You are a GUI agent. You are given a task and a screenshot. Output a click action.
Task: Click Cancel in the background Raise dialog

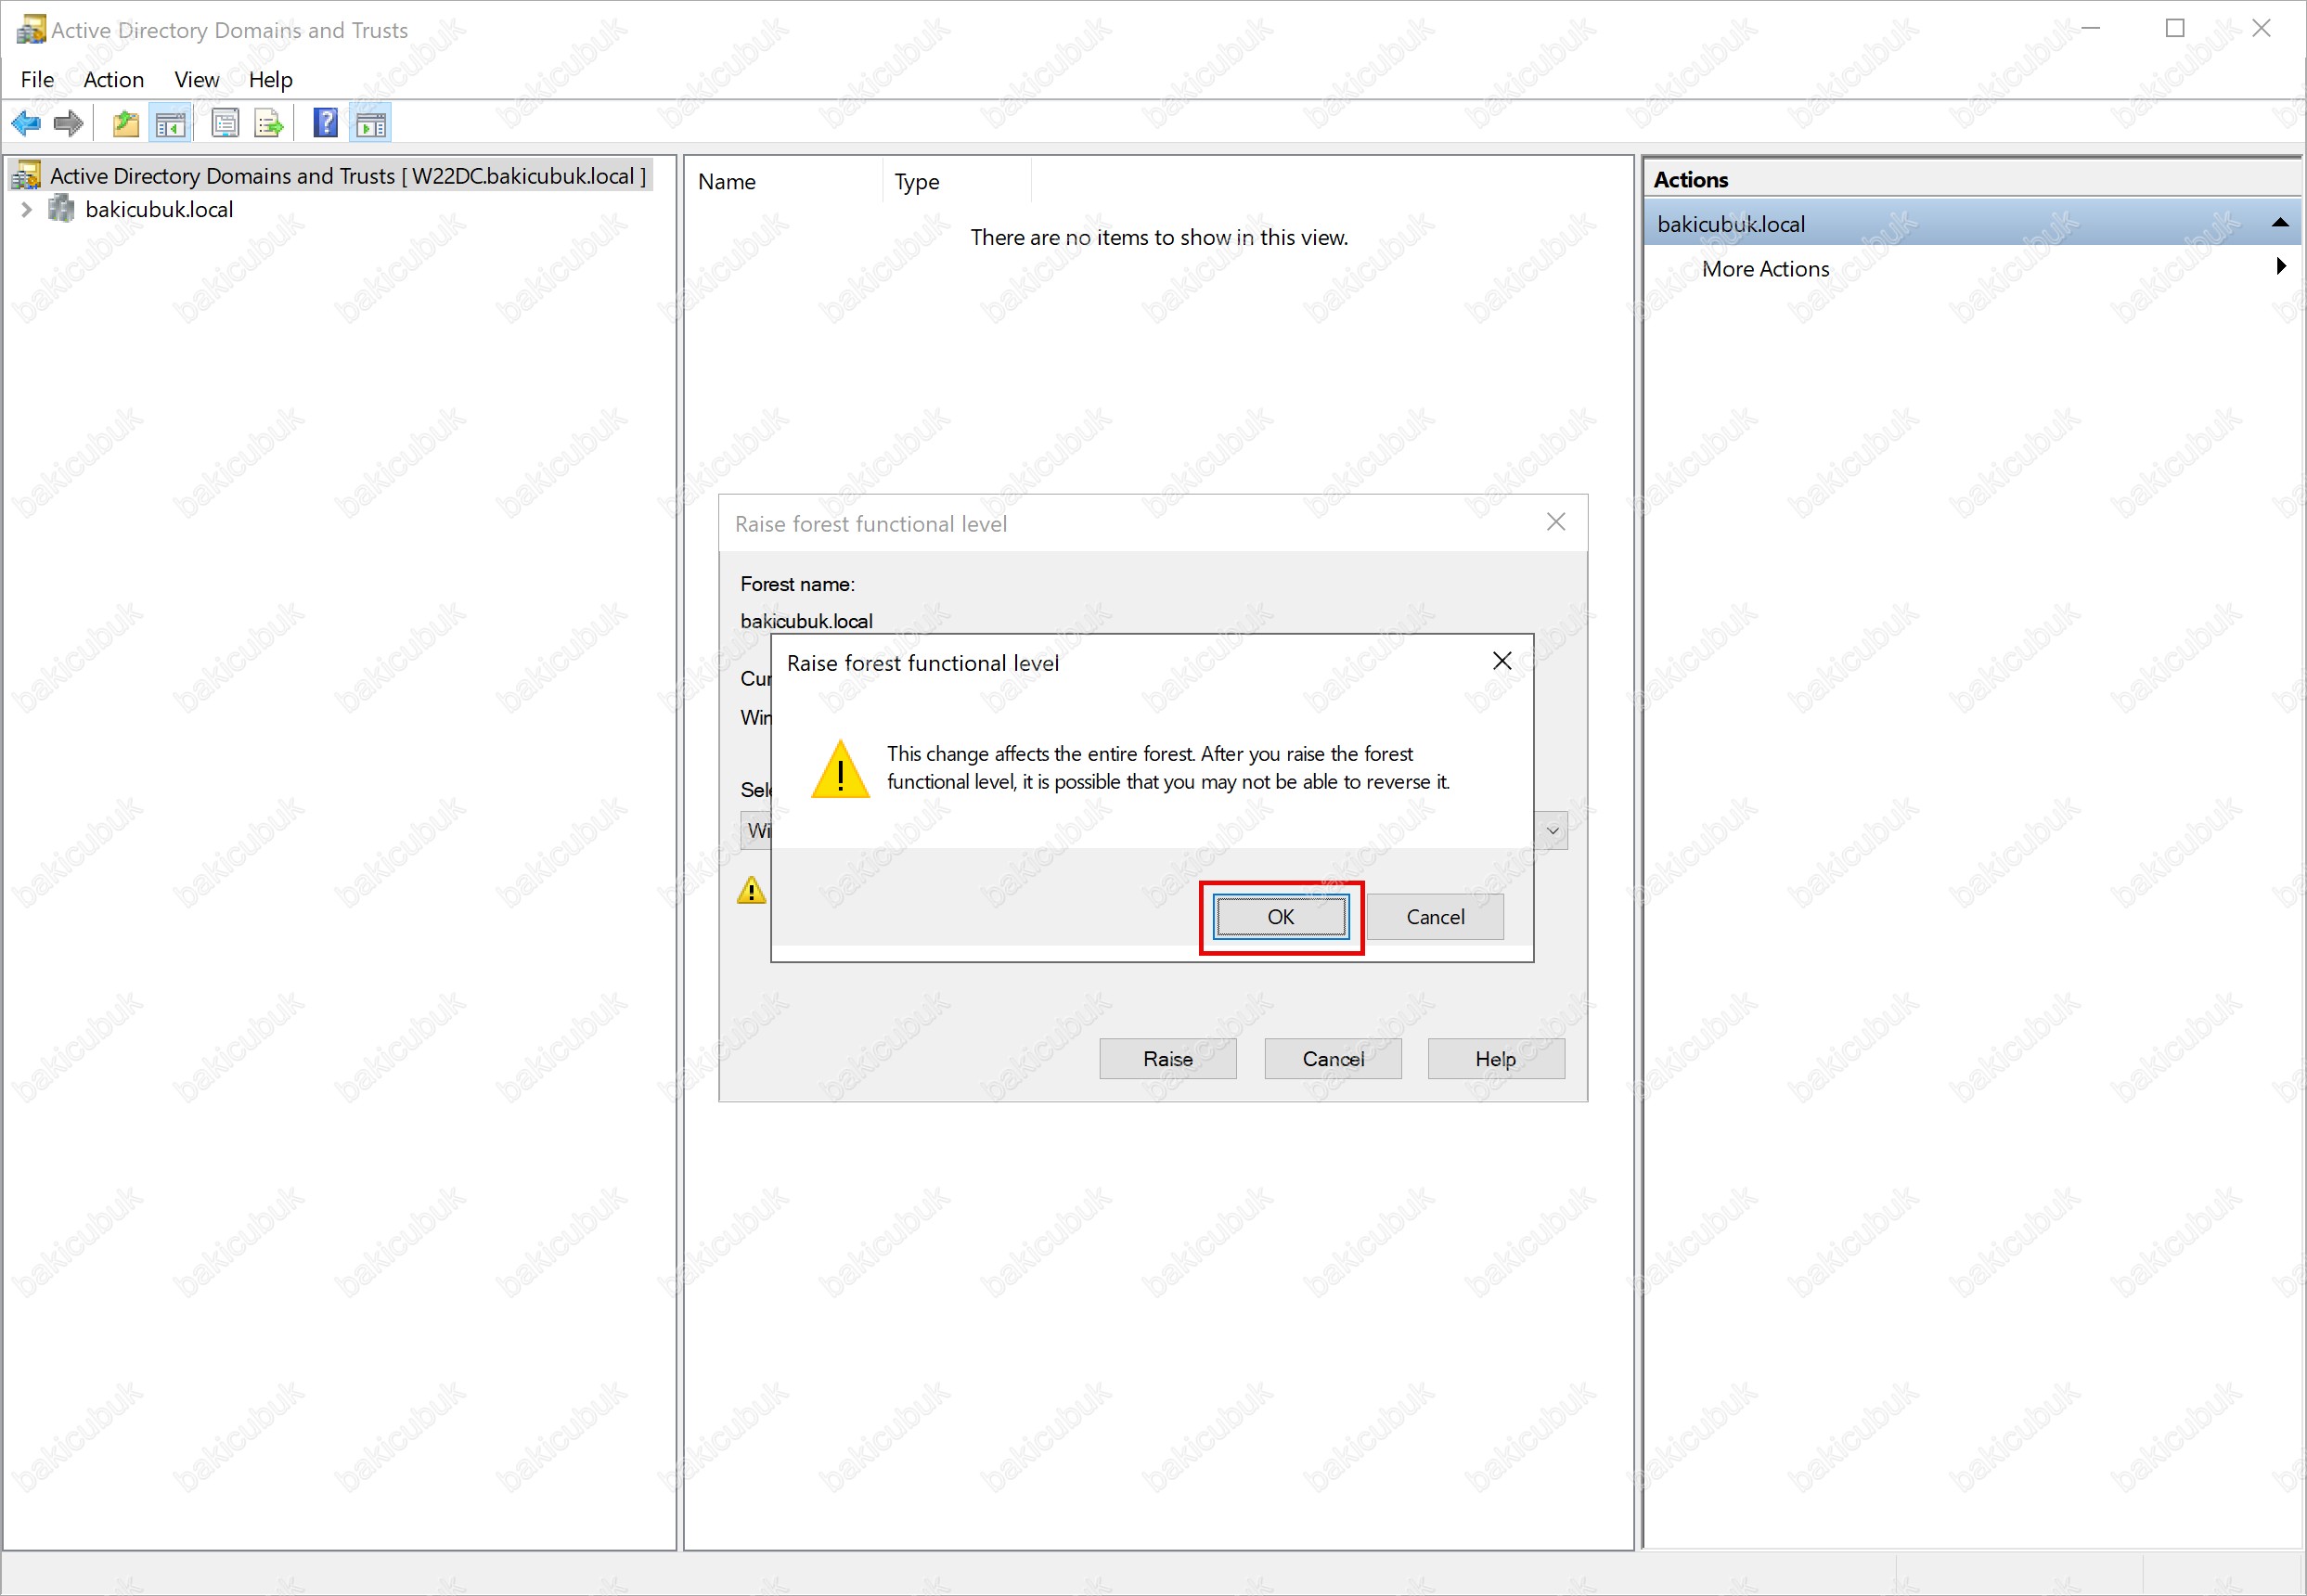(1333, 1059)
